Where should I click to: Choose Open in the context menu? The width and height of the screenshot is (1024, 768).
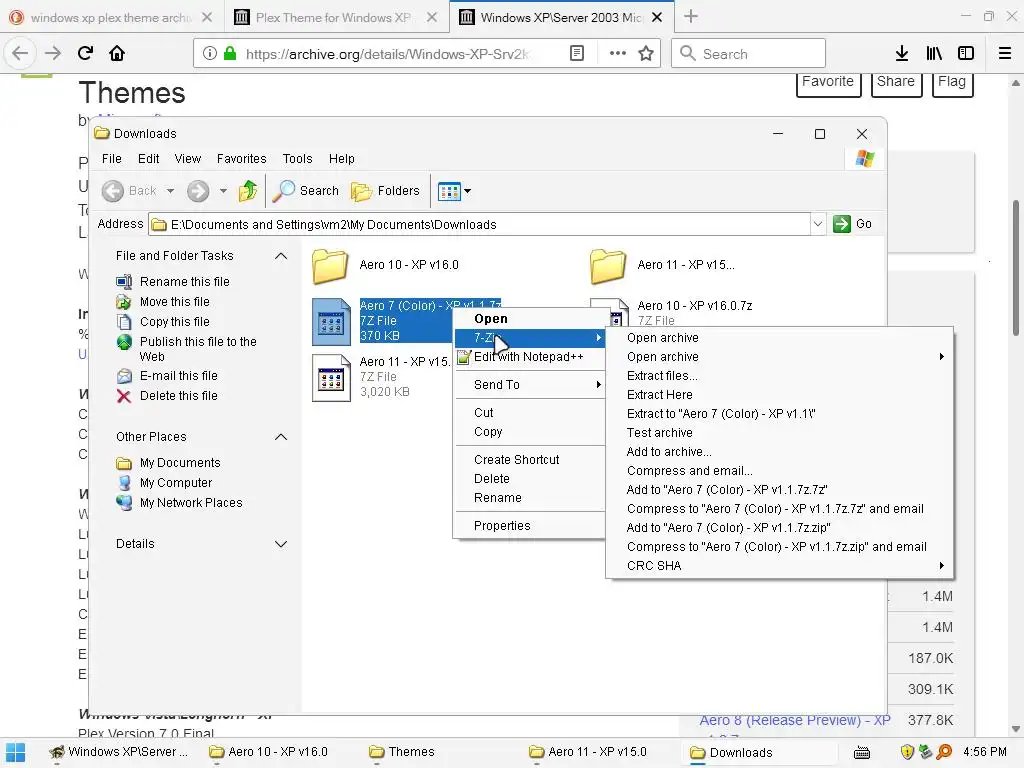(x=530, y=319)
